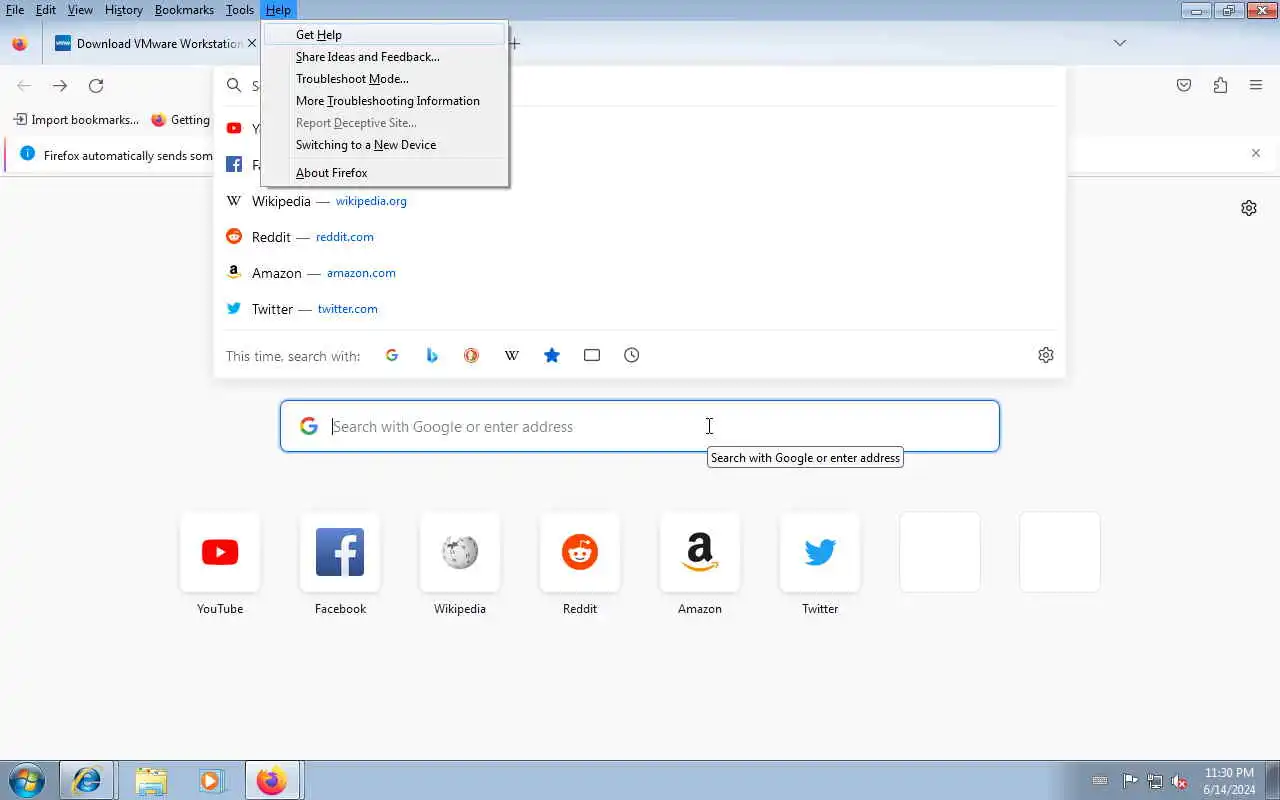Open new tab personalize gear

click(x=1249, y=208)
